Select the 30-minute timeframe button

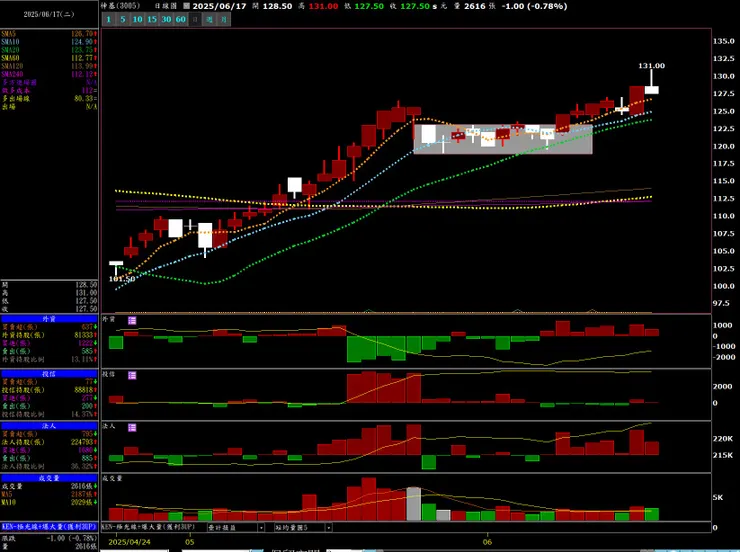pos(166,19)
